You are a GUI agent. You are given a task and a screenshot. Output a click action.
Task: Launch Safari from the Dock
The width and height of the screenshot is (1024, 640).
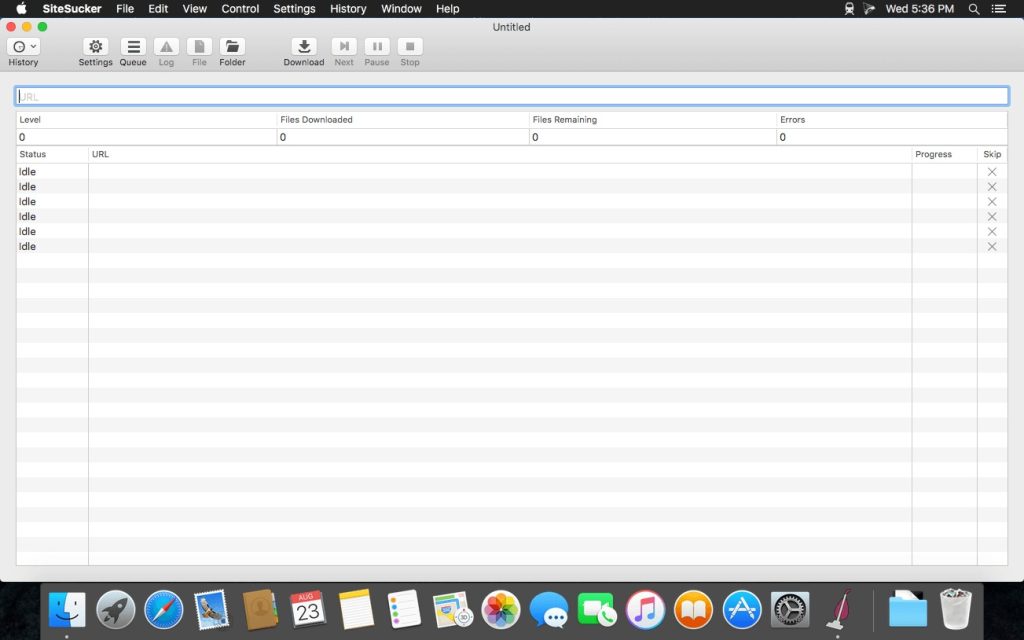[164, 609]
